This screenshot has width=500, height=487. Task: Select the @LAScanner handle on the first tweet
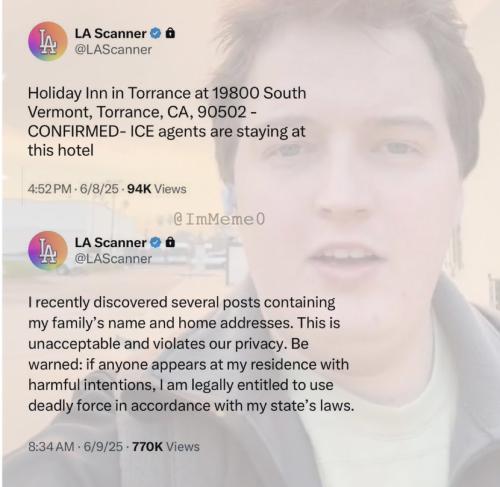[x=113, y=50]
